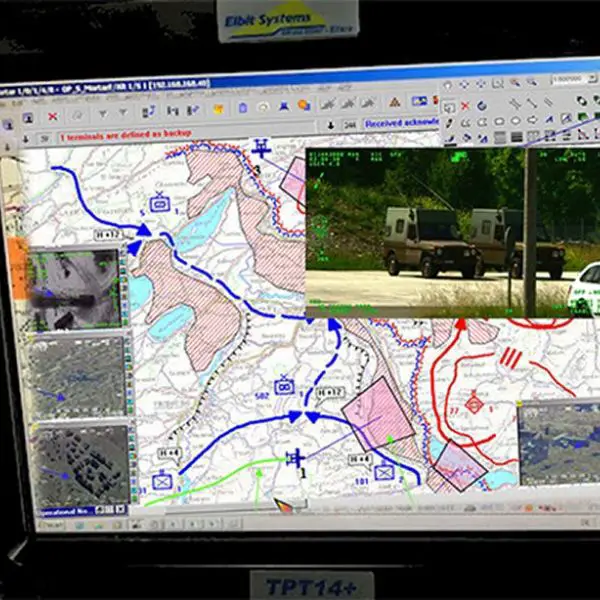Select the infantry unit symbol labeled 101
Viewport: 600px width, 600px height.
pyautogui.click(x=384, y=474)
